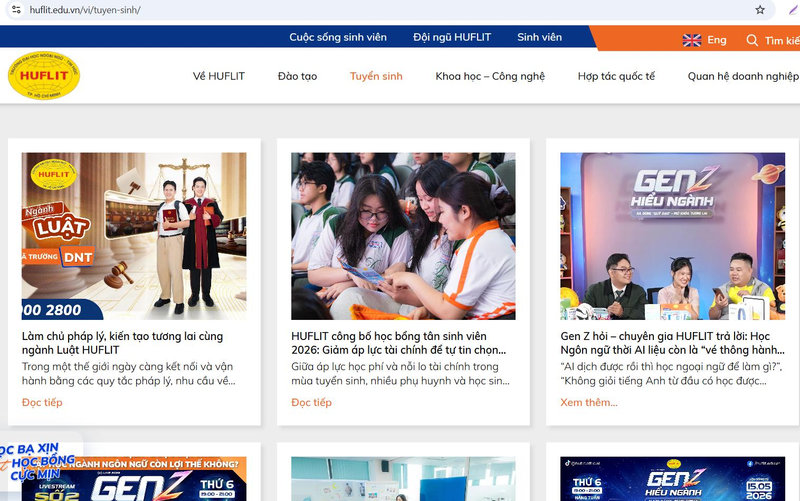
Task: Open Sinh viên top bar link
Action: (x=539, y=37)
